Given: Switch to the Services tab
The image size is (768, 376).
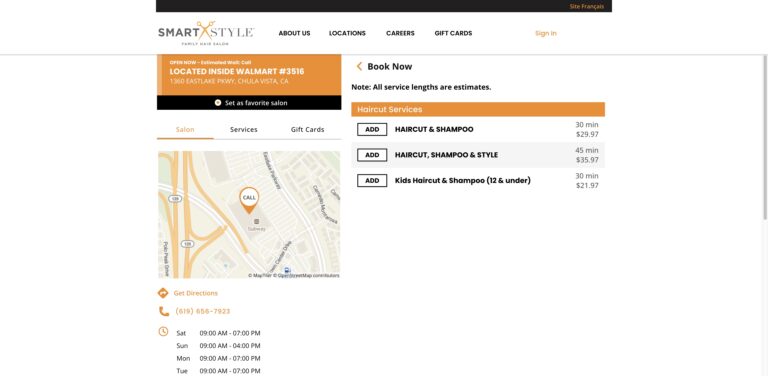Looking at the screenshot, I should pyautogui.click(x=243, y=130).
